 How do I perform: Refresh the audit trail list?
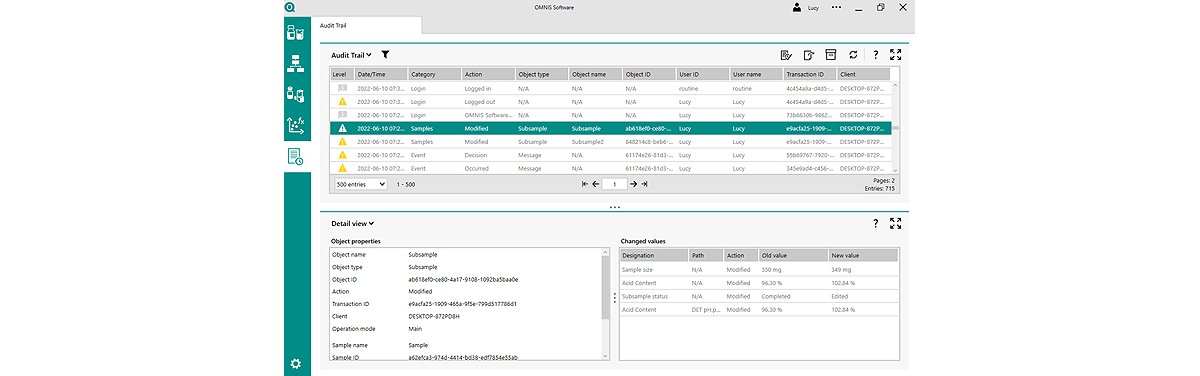(853, 55)
